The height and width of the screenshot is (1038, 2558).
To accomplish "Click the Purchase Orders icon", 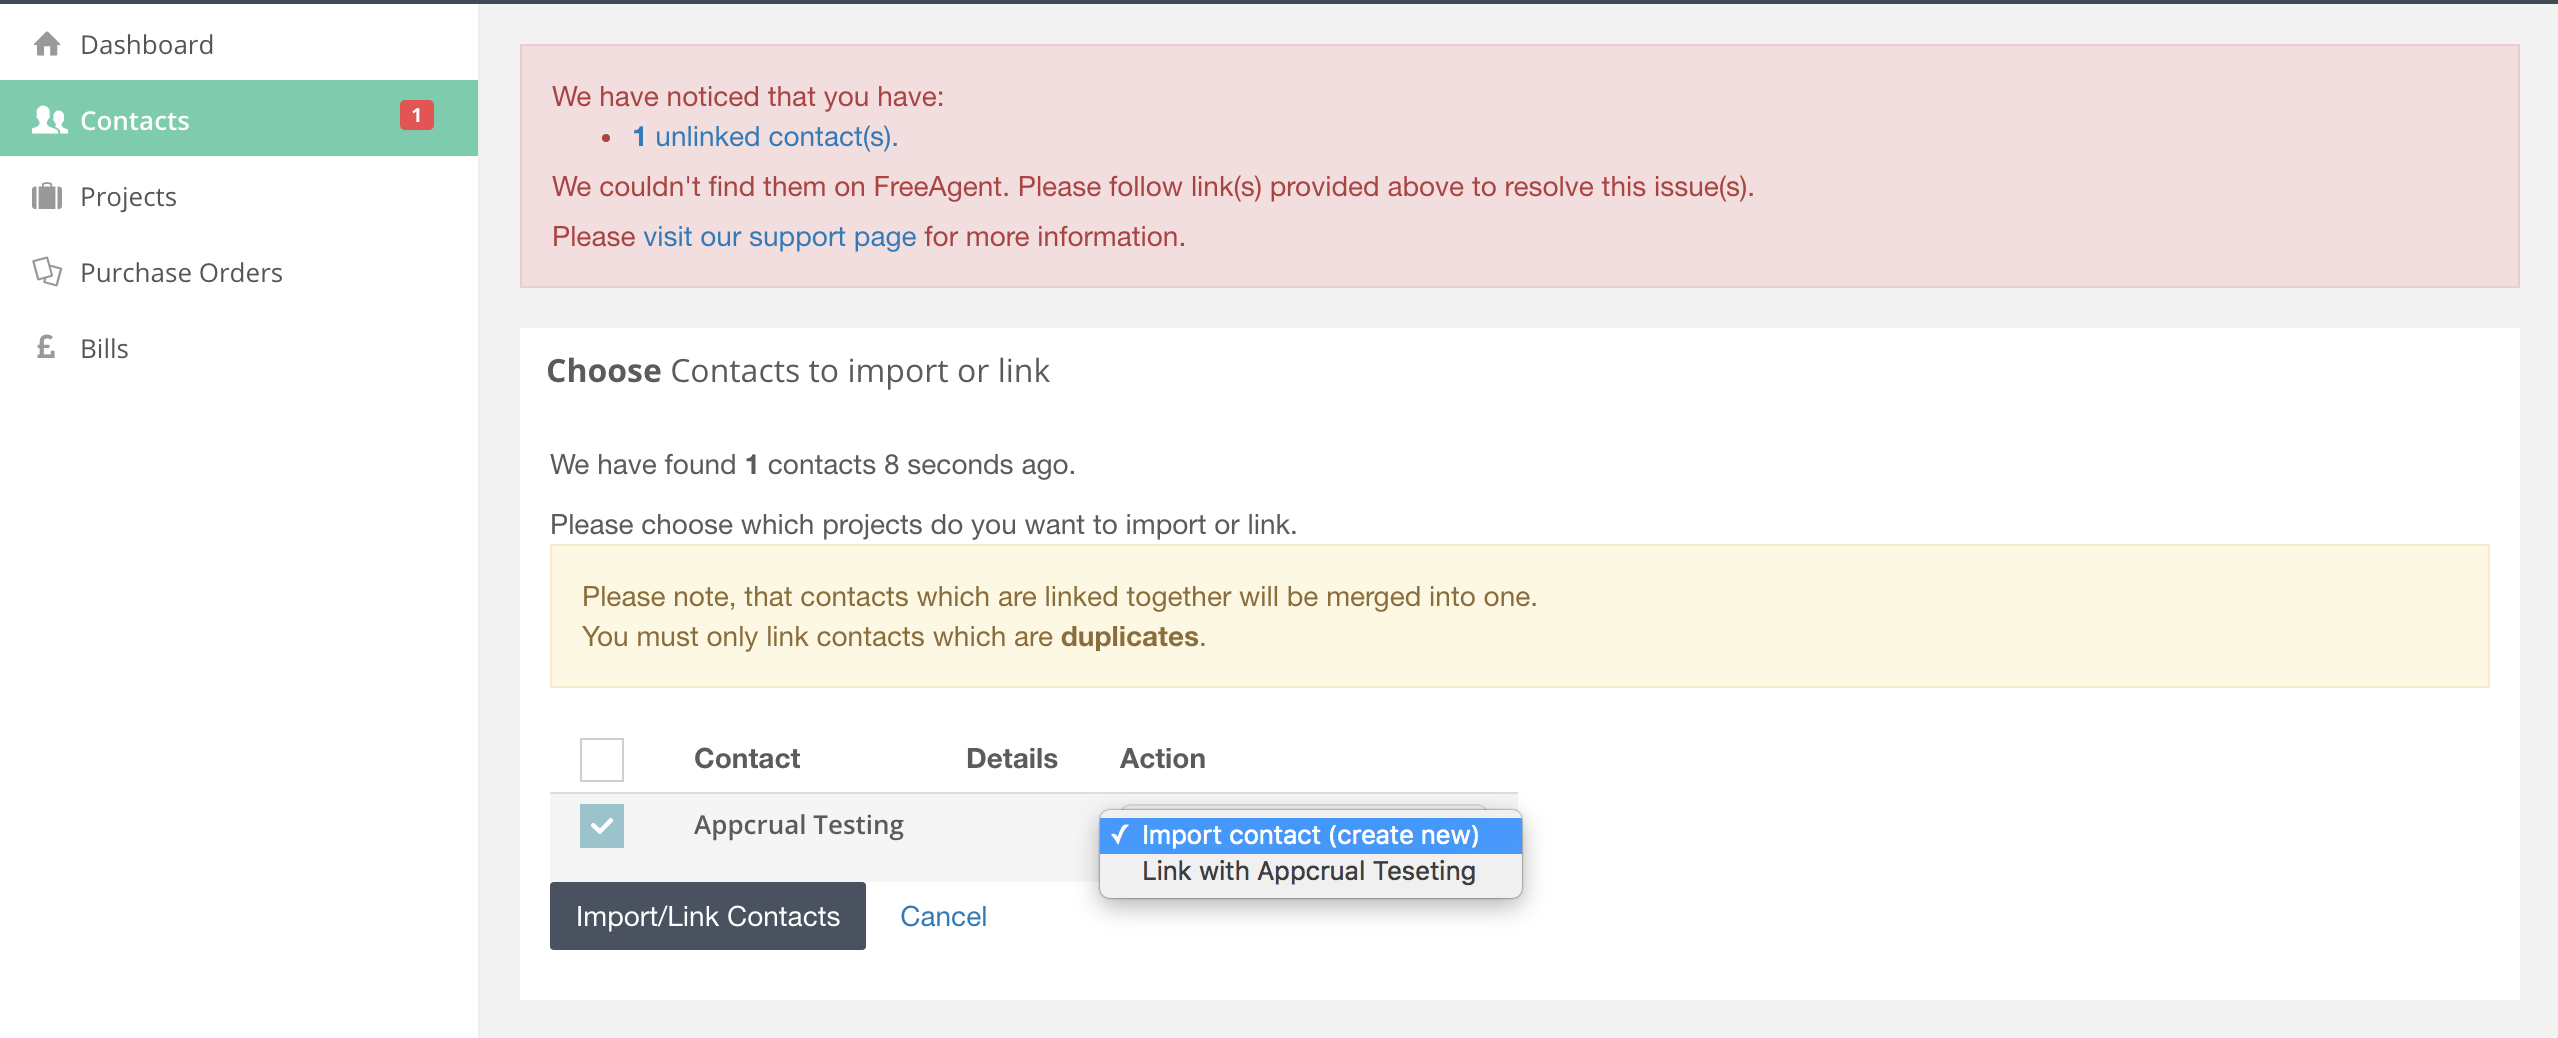I will click(47, 272).
